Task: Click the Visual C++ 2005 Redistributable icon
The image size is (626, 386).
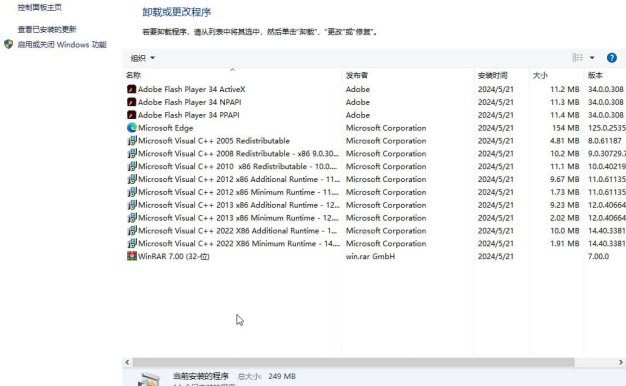Action: pyautogui.click(x=132, y=141)
